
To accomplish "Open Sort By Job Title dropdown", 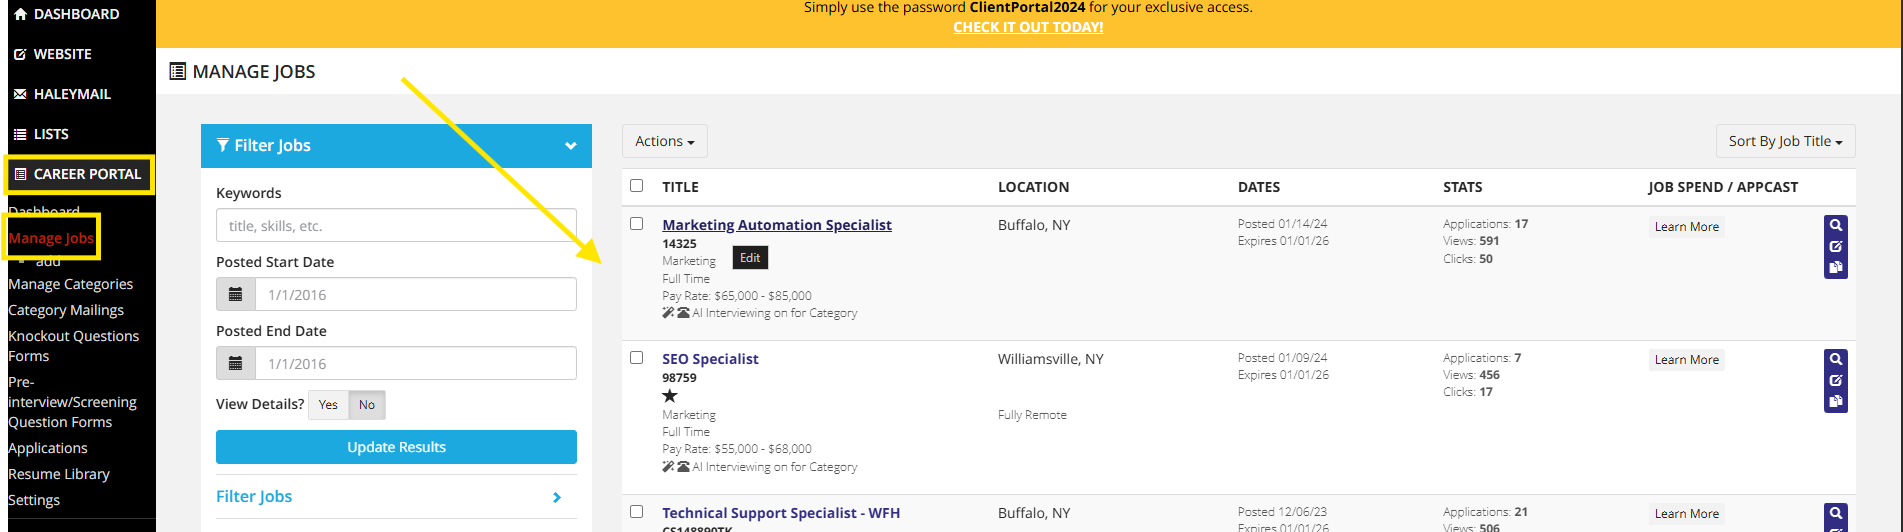I will [x=1785, y=142].
